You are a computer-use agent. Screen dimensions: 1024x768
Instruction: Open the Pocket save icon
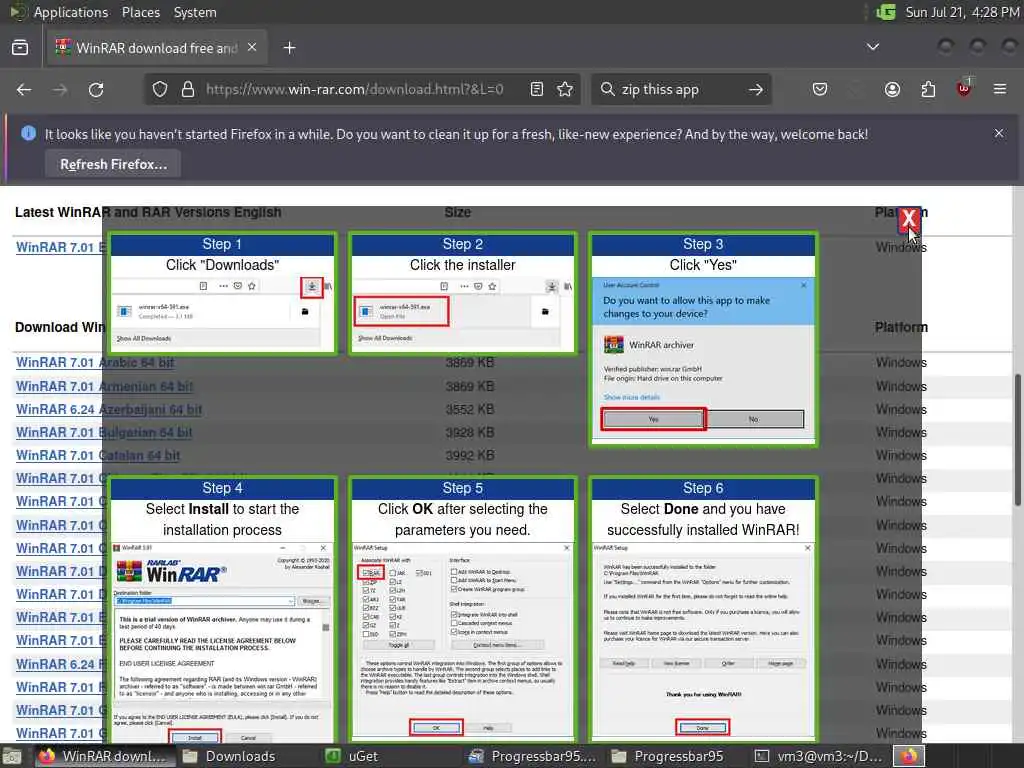tap(820, 89)
